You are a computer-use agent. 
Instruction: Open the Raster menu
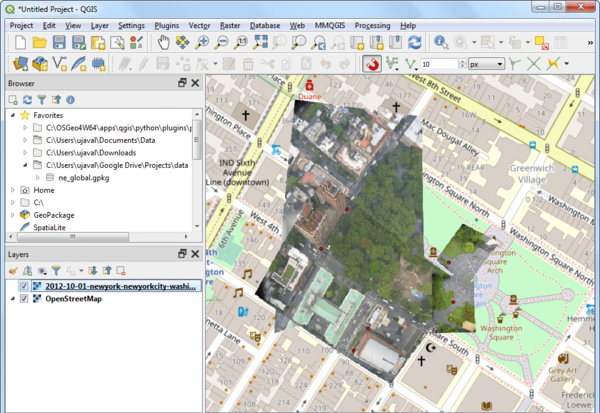coord(230,26)
